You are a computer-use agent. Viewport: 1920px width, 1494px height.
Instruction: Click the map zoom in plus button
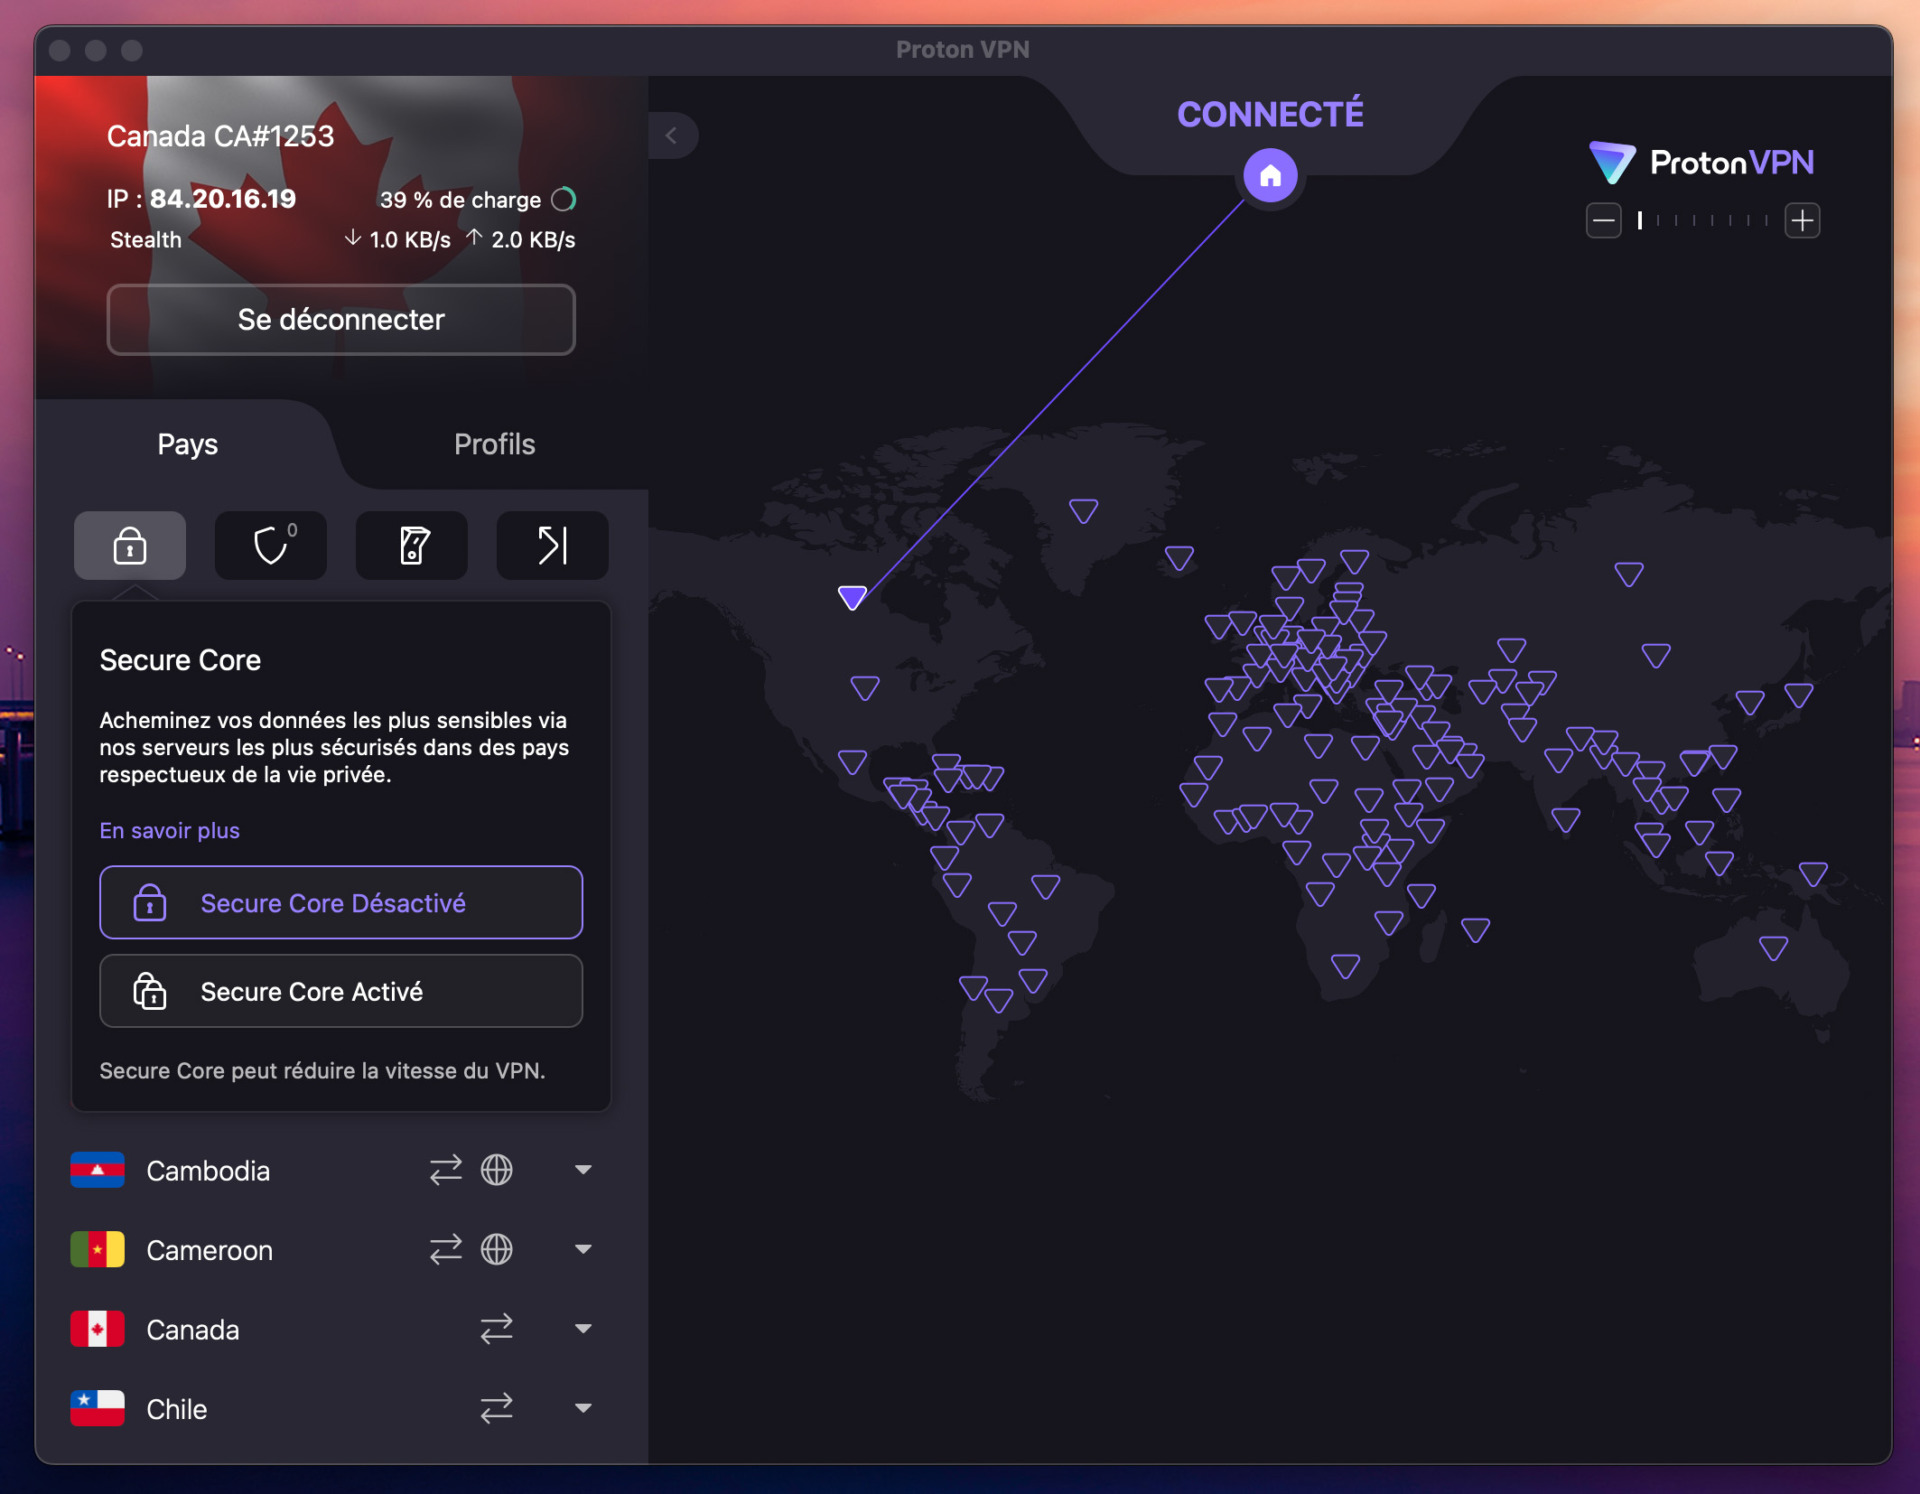[1802, 220]
